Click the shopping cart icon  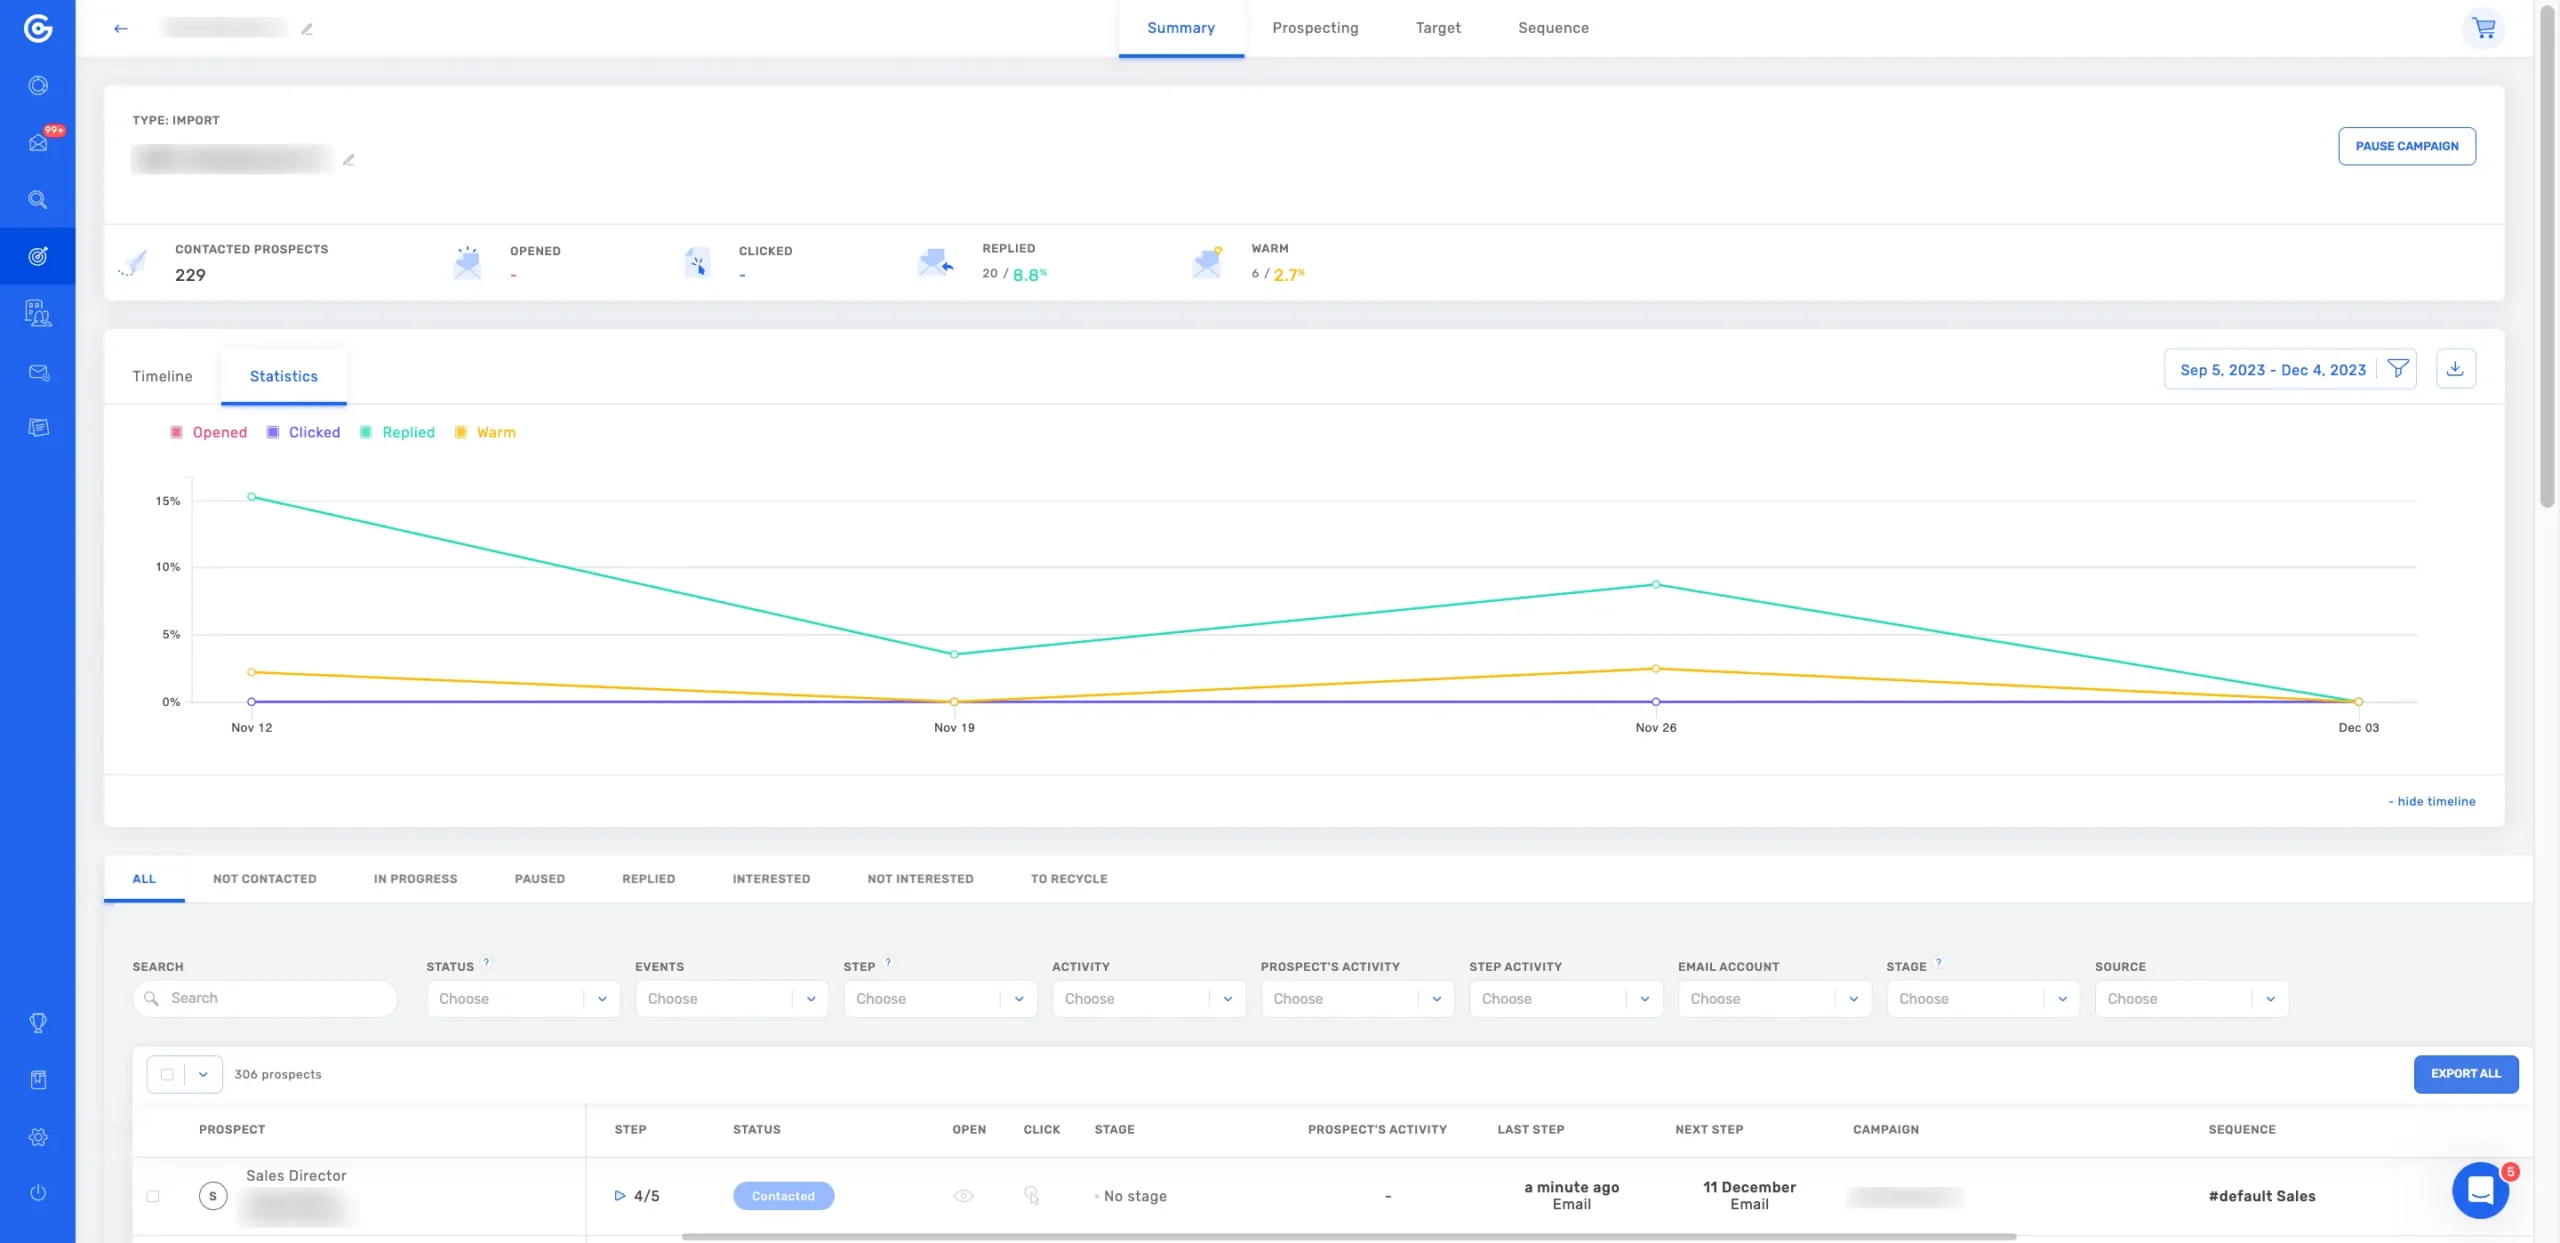click(x=2483, y=28)
